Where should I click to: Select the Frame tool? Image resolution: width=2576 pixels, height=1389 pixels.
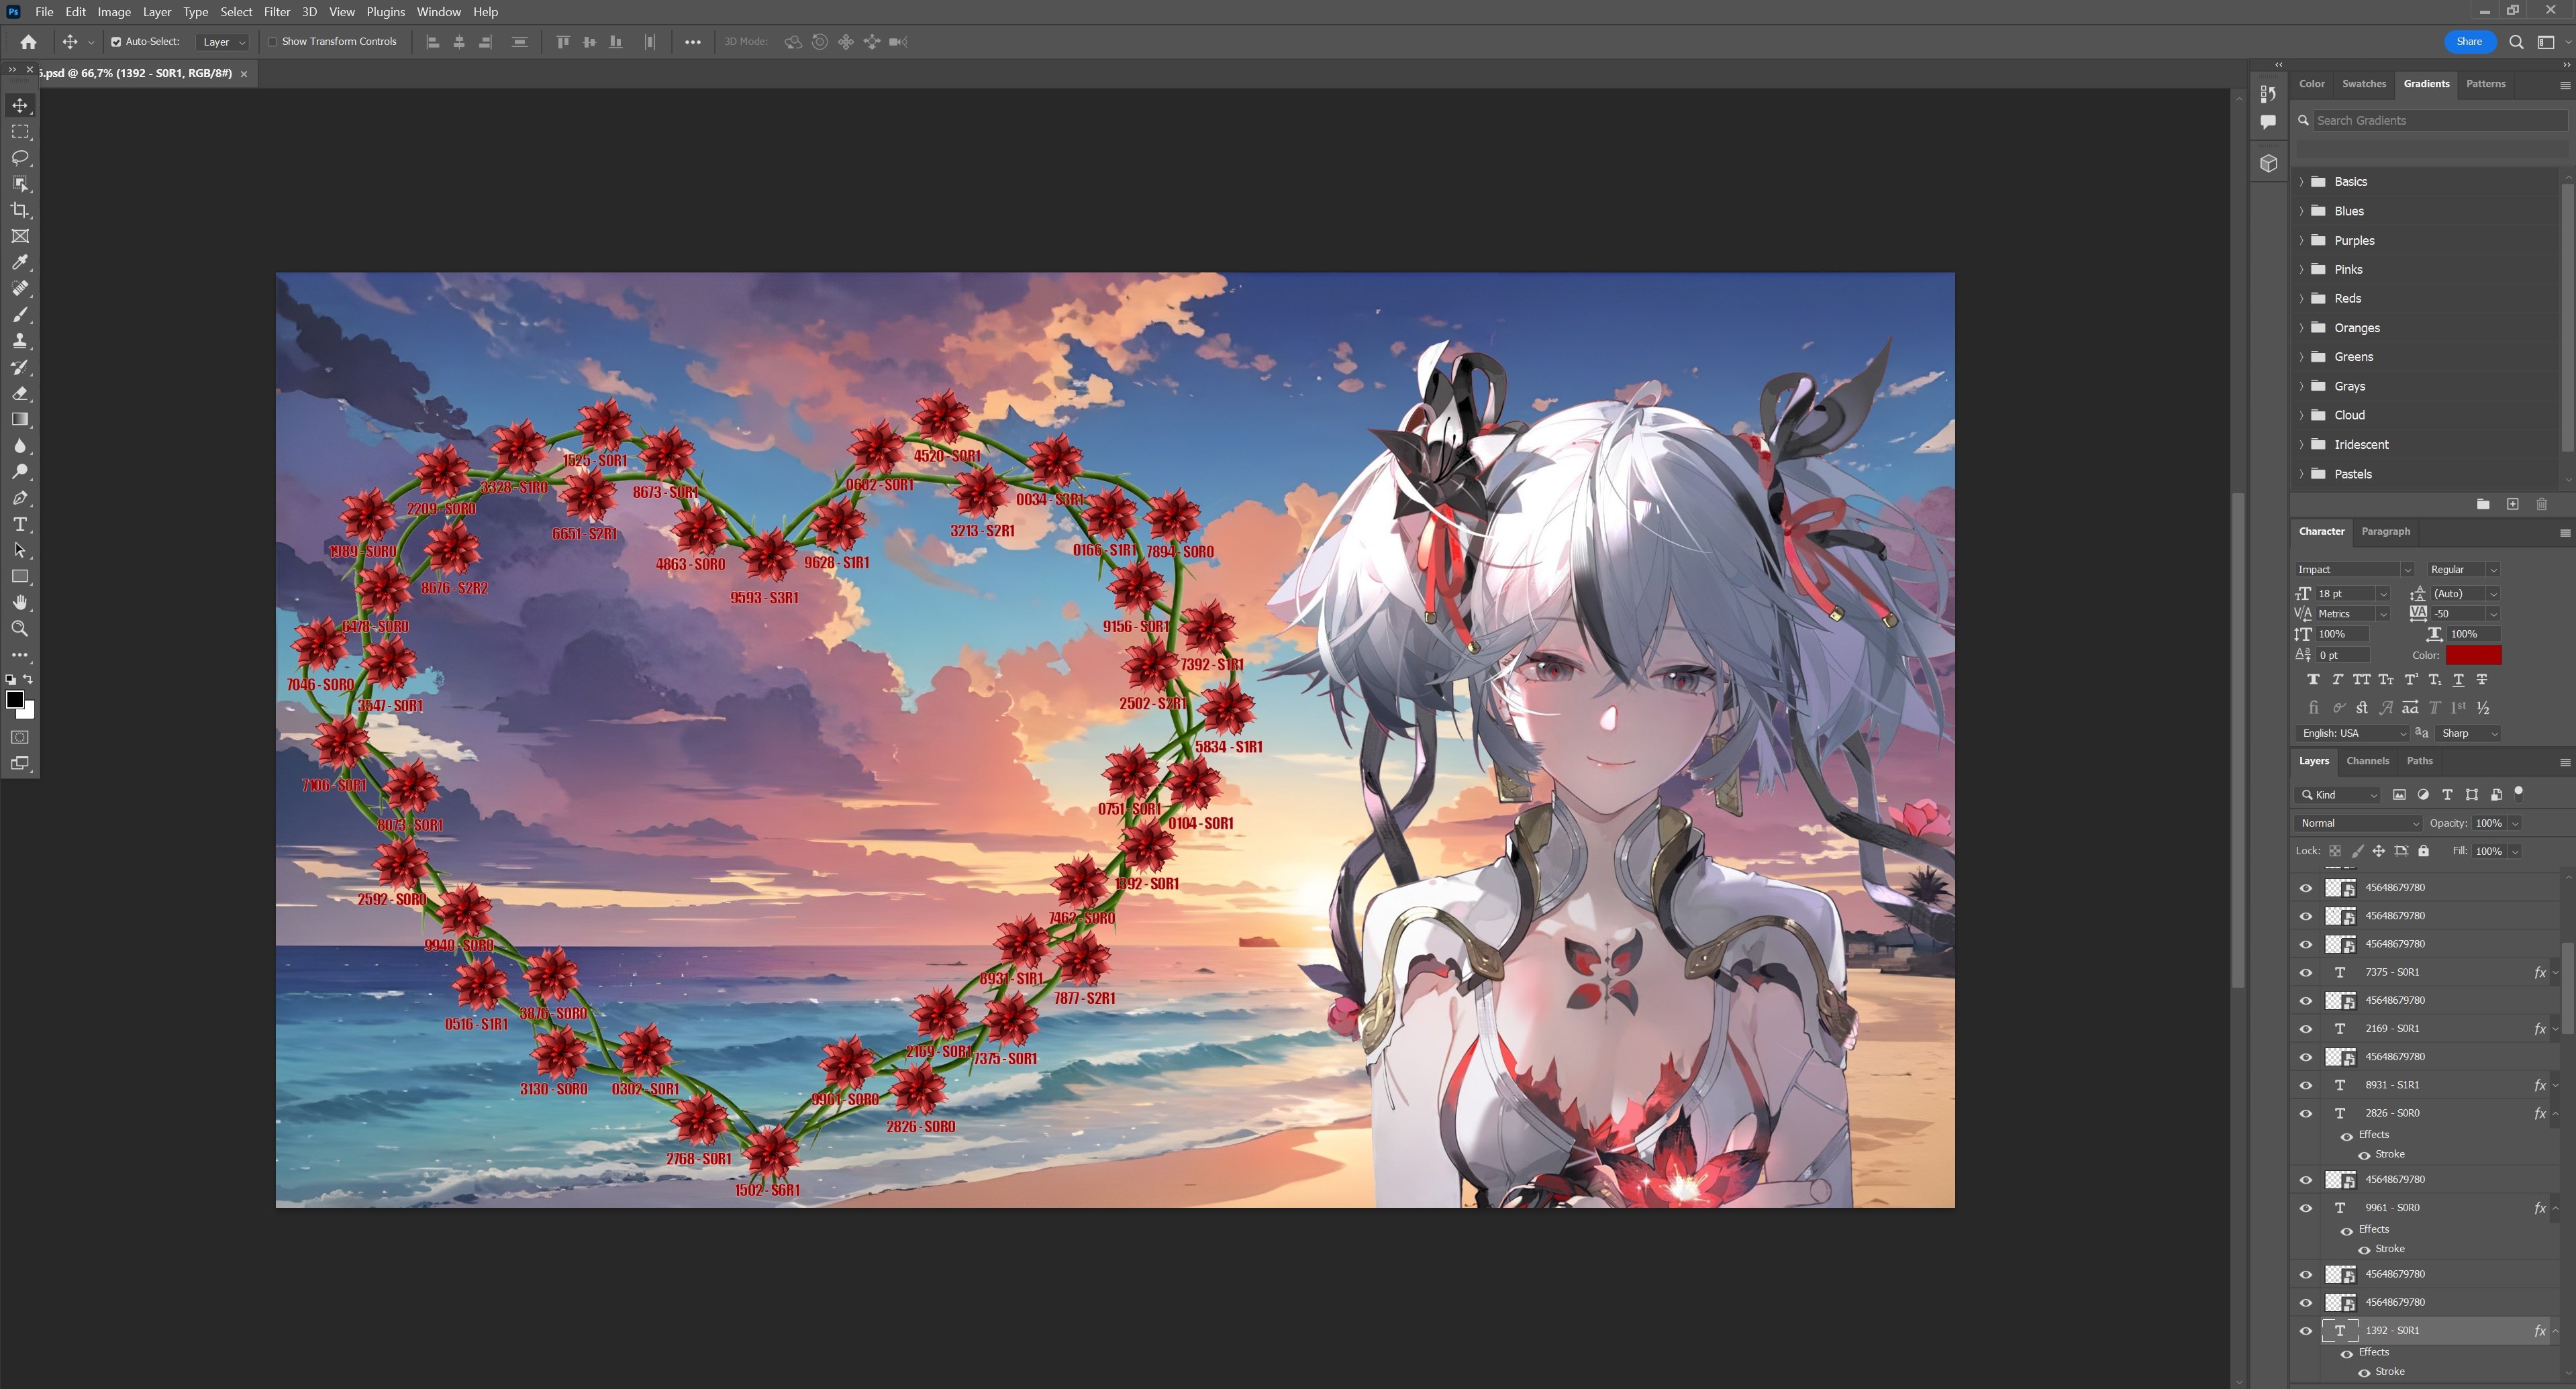click(20, 236)
